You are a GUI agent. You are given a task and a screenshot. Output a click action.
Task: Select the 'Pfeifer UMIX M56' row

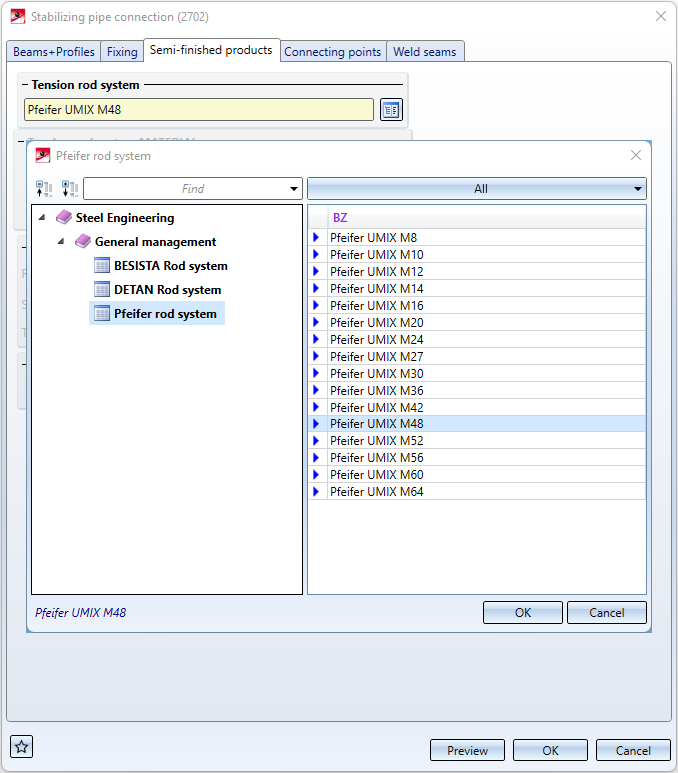tap(477, 457)
